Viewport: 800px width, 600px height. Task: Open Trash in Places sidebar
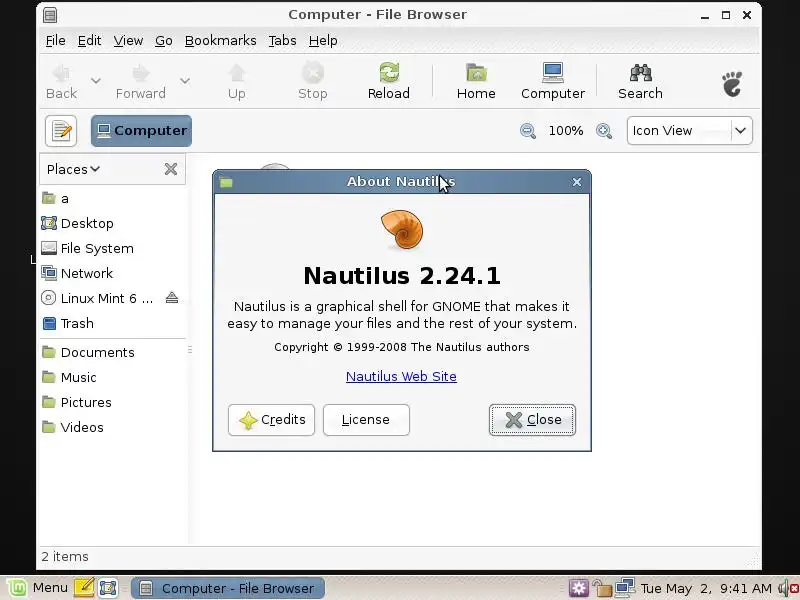click(x=112, y=323)
